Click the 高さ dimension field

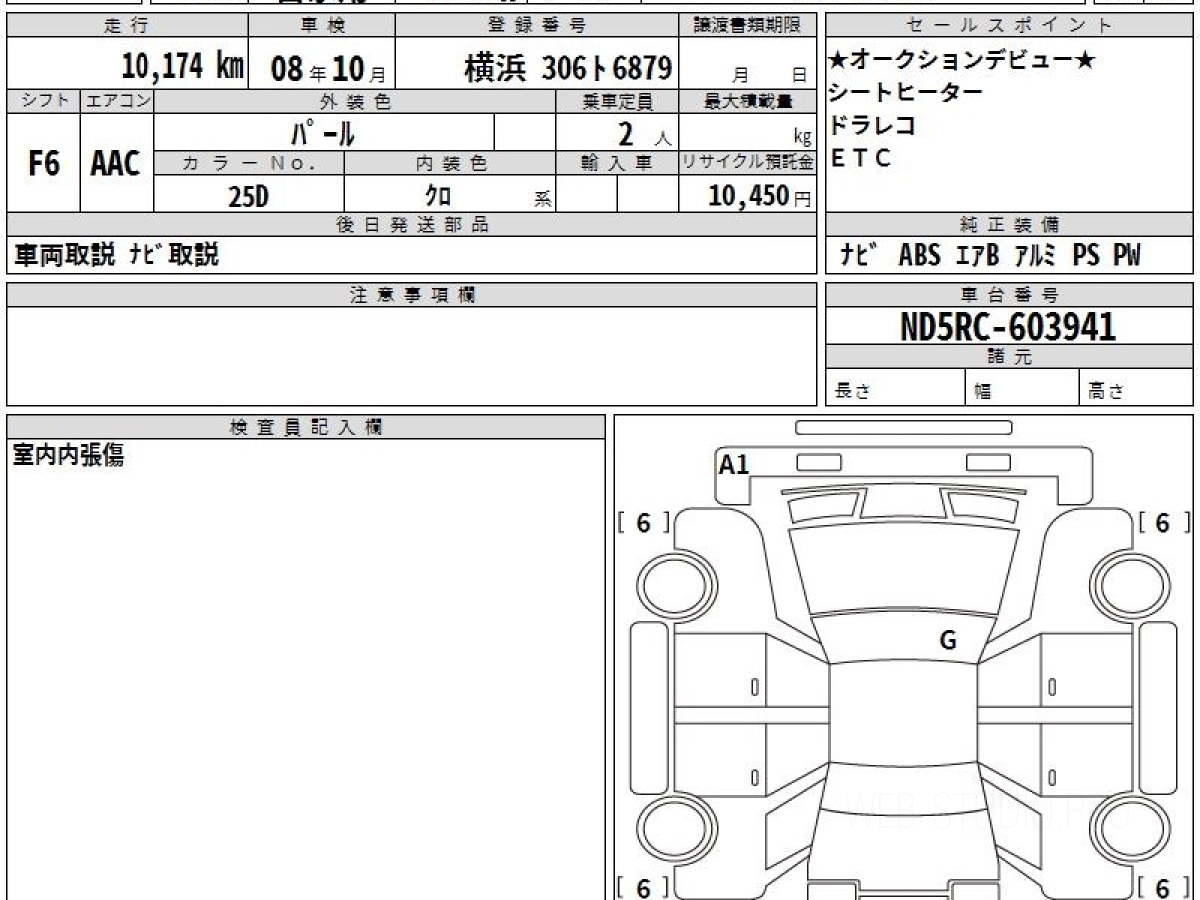click(x=1106, y=392)
